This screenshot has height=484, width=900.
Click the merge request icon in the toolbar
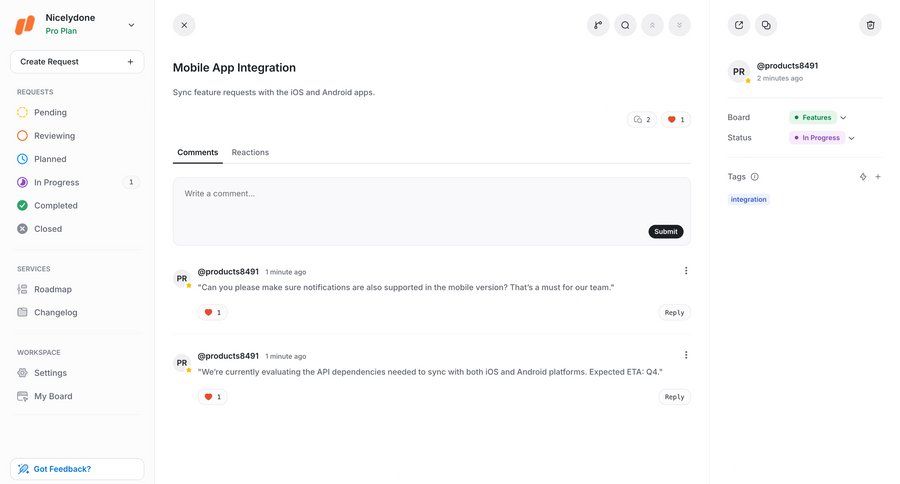[598, 25]
